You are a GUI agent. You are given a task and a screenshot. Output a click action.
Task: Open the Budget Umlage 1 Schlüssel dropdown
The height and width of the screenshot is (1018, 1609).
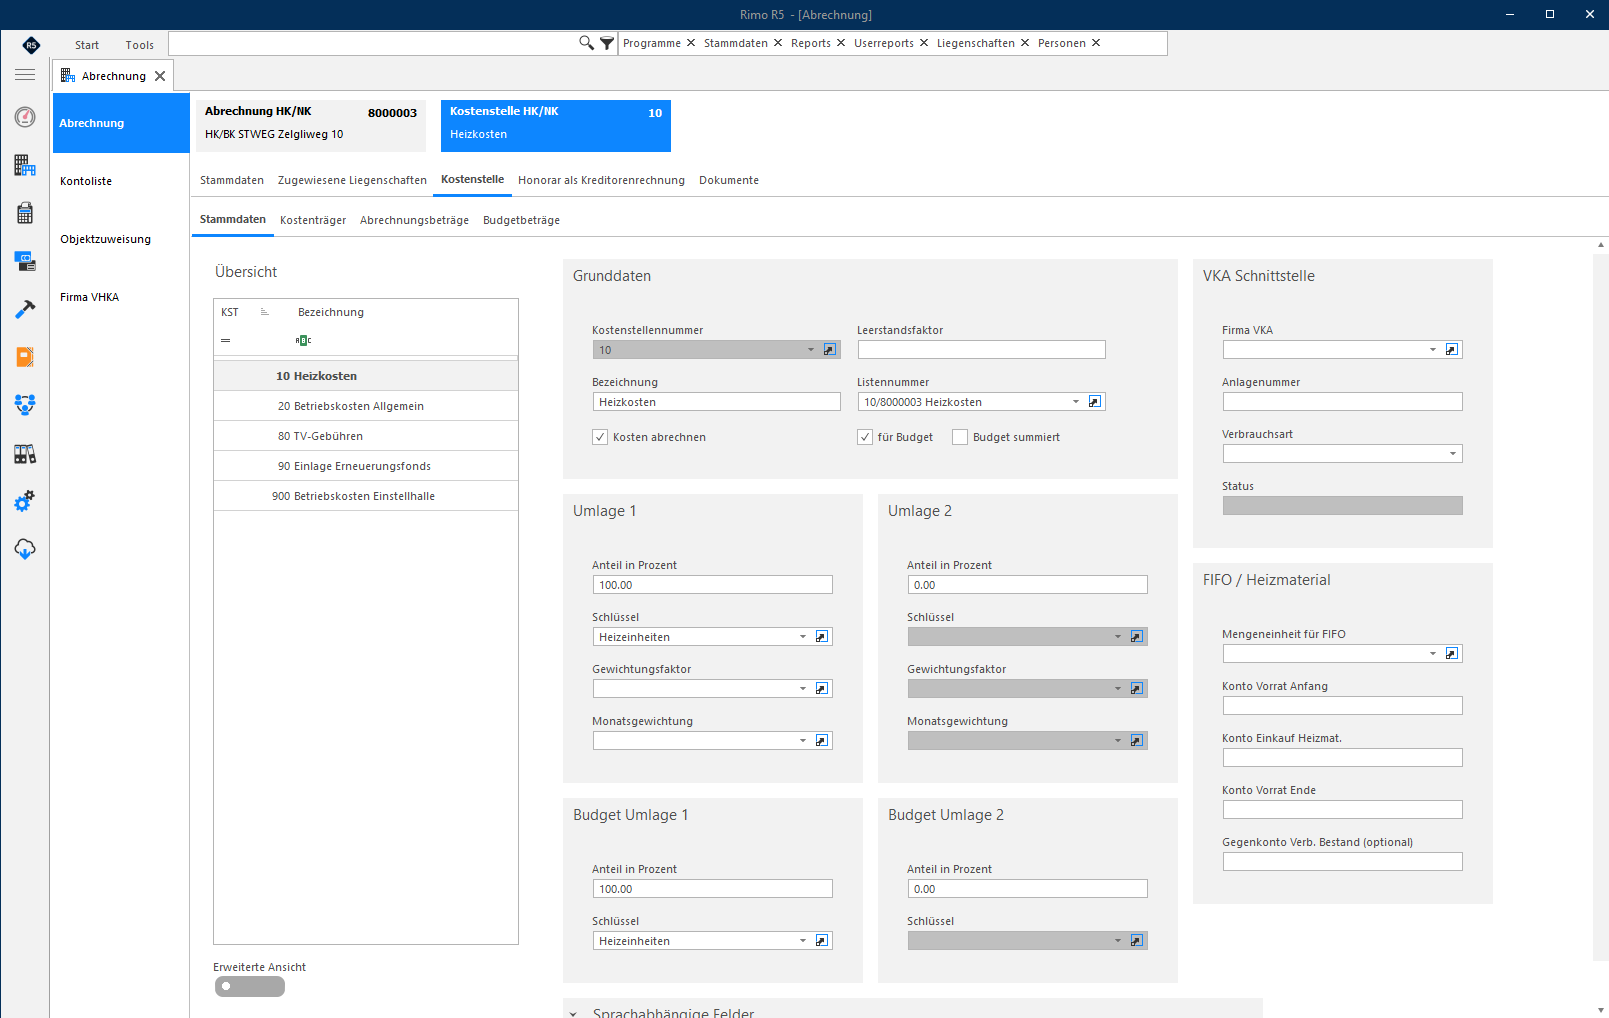[x=803, y=941]
